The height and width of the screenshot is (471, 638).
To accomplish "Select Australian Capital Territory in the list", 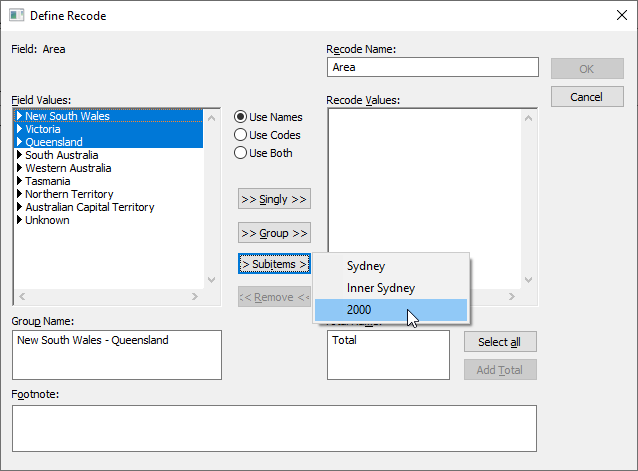I will [90, 208].
